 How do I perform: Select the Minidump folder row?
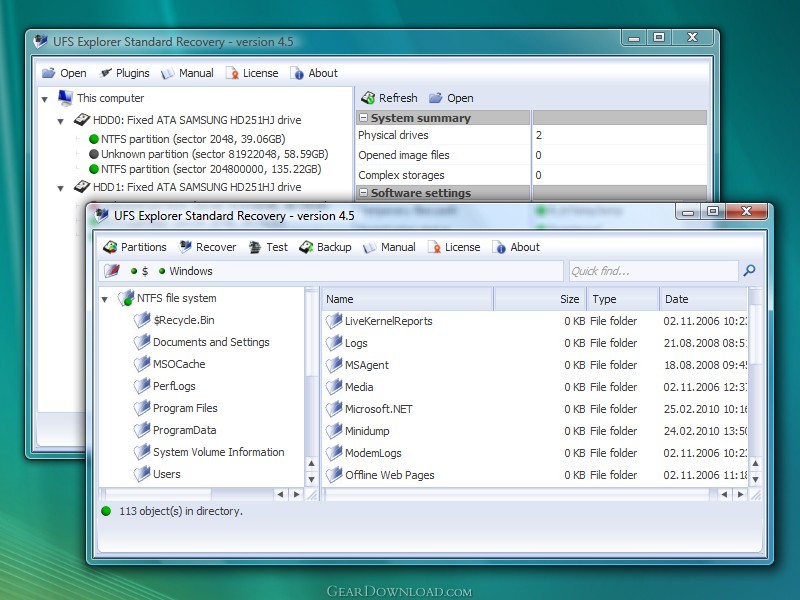tap(536, 431)
